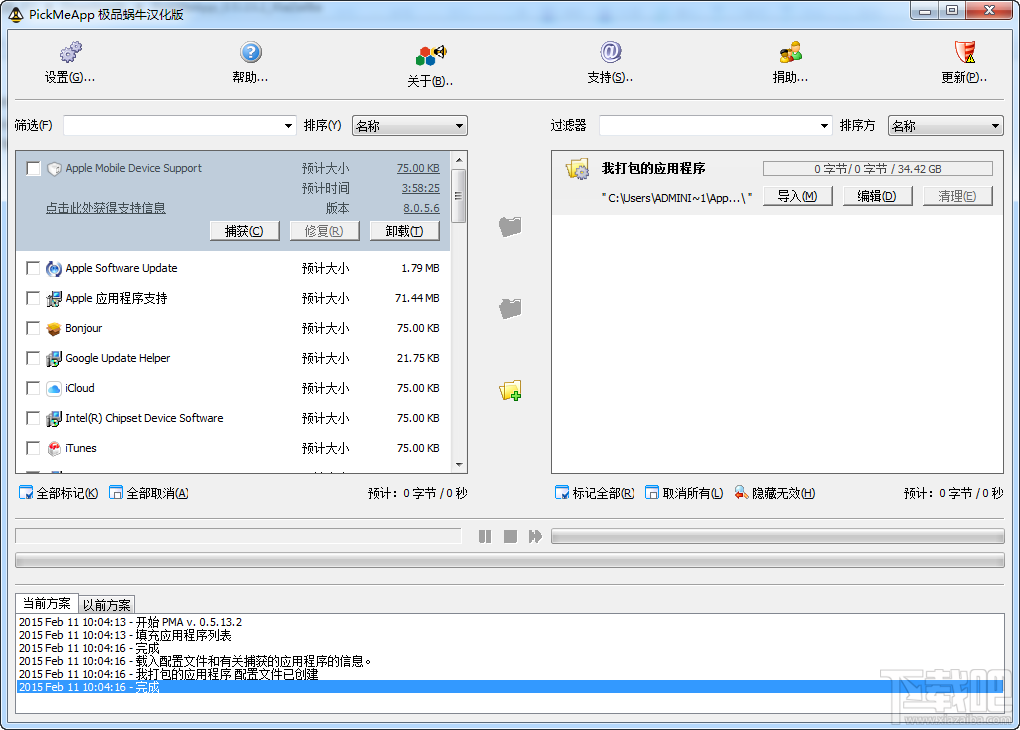Tick the iTunes checkbox
This screenshot has height=730, width=1020.
point(33,448)
